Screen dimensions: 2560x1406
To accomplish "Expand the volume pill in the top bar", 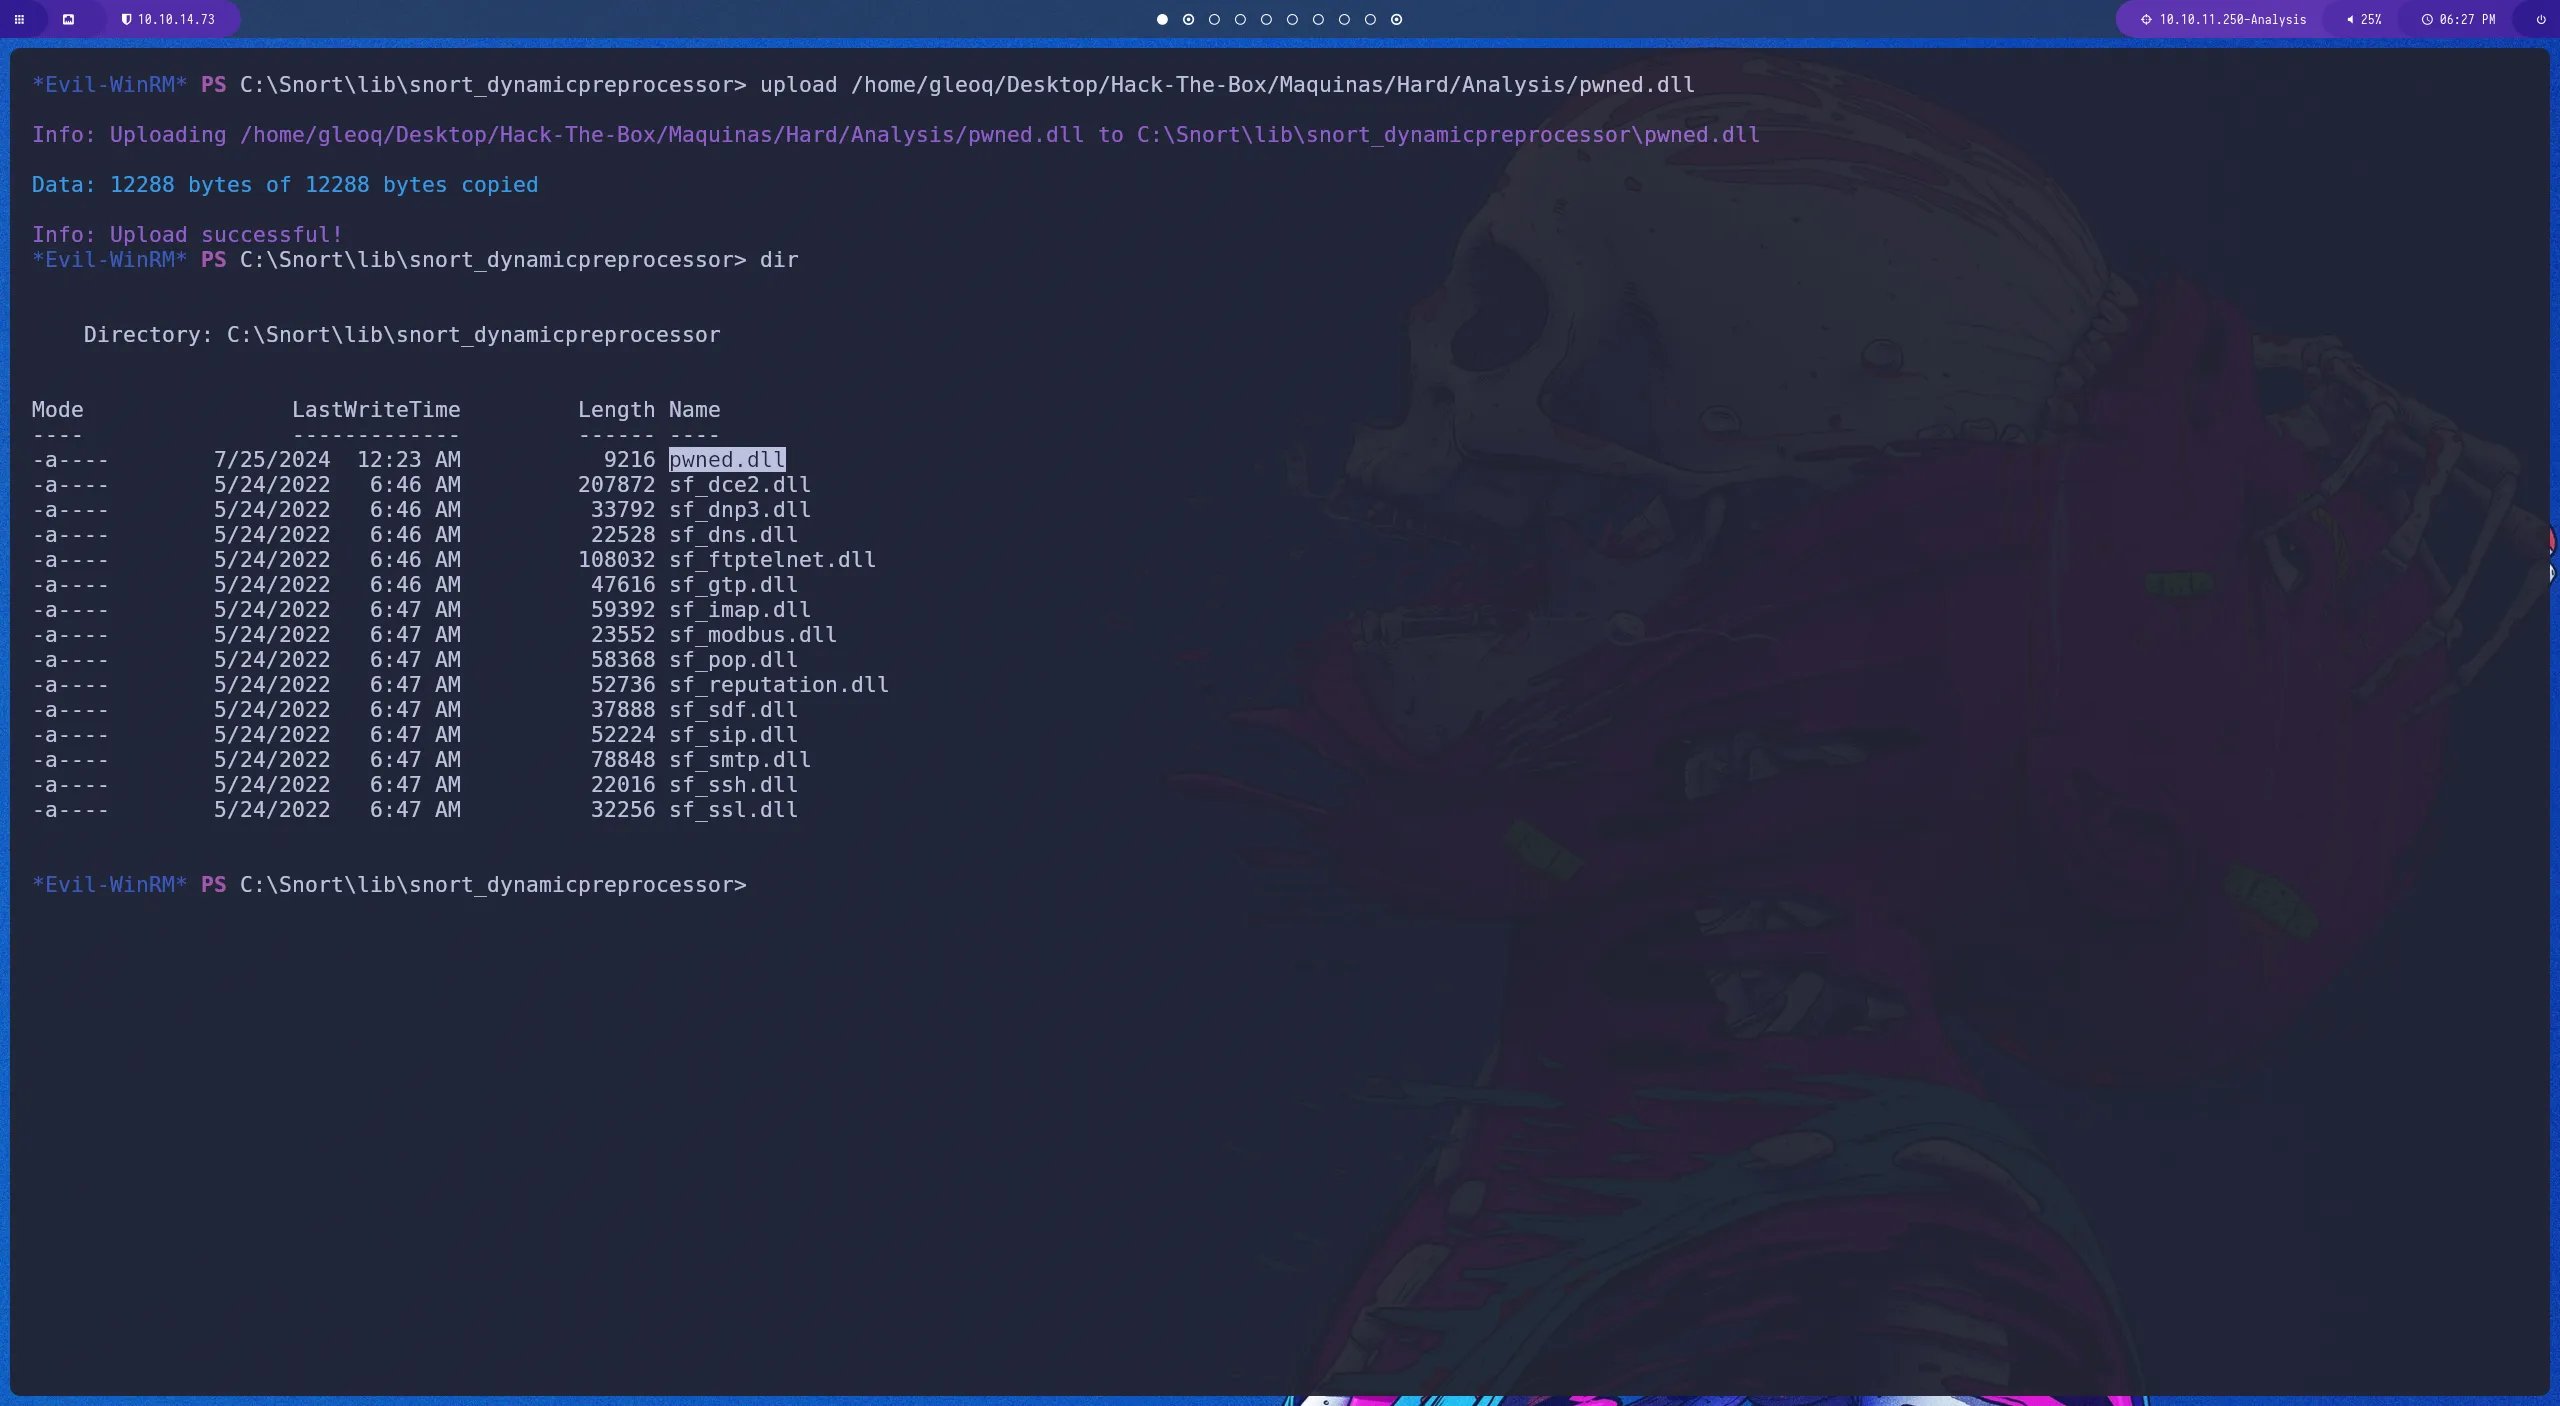I will click(x=2365, y=19).
